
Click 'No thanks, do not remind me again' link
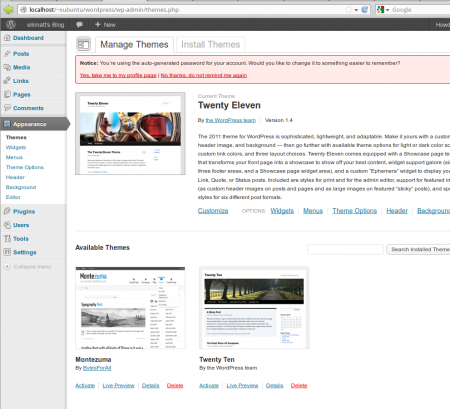[204, 75]
